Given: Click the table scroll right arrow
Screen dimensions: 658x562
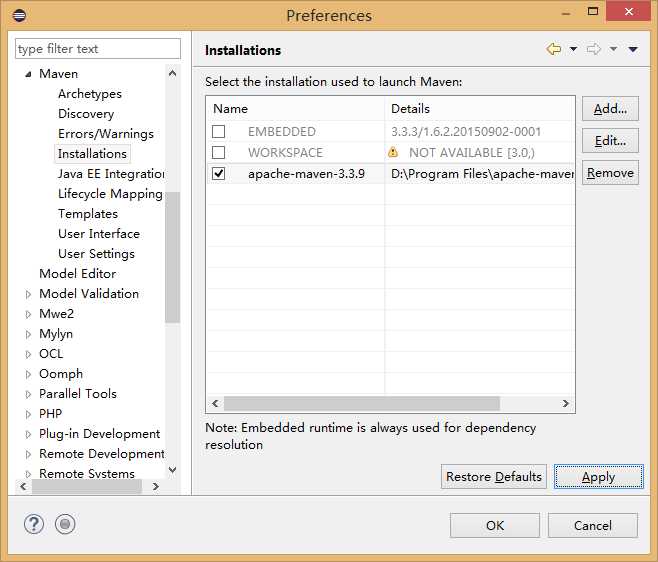Looking at the screenshot, I should (566, 403).
